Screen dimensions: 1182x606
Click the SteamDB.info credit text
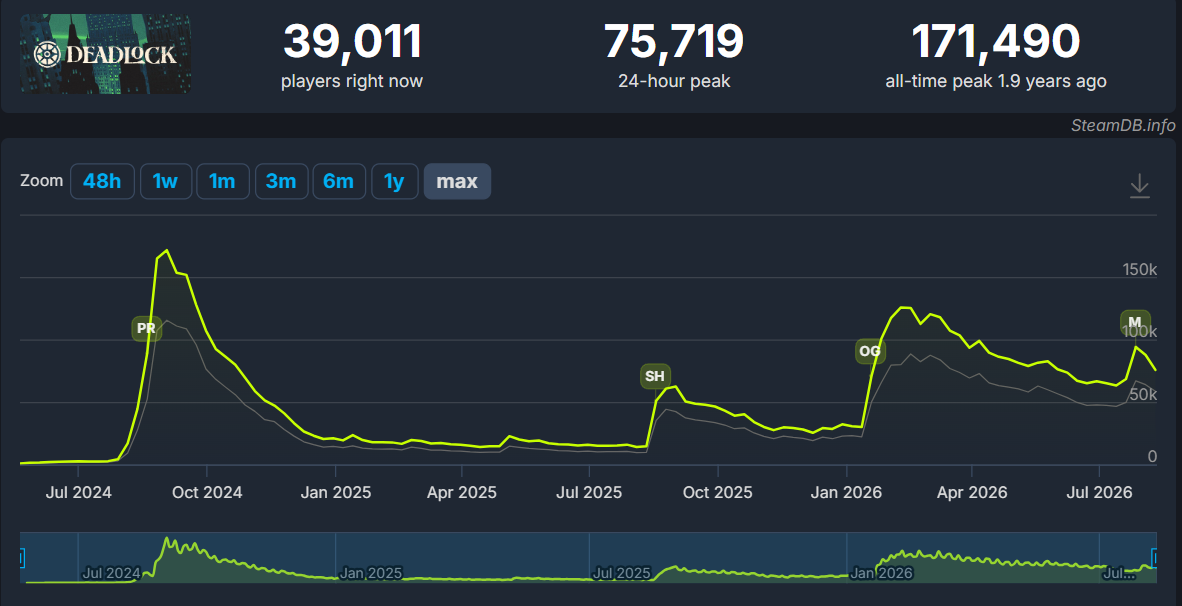[x=1122, y=125]
